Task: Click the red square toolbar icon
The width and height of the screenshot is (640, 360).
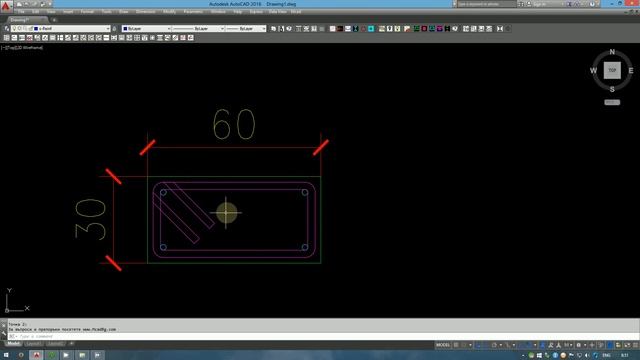Action: pos(424,29)
